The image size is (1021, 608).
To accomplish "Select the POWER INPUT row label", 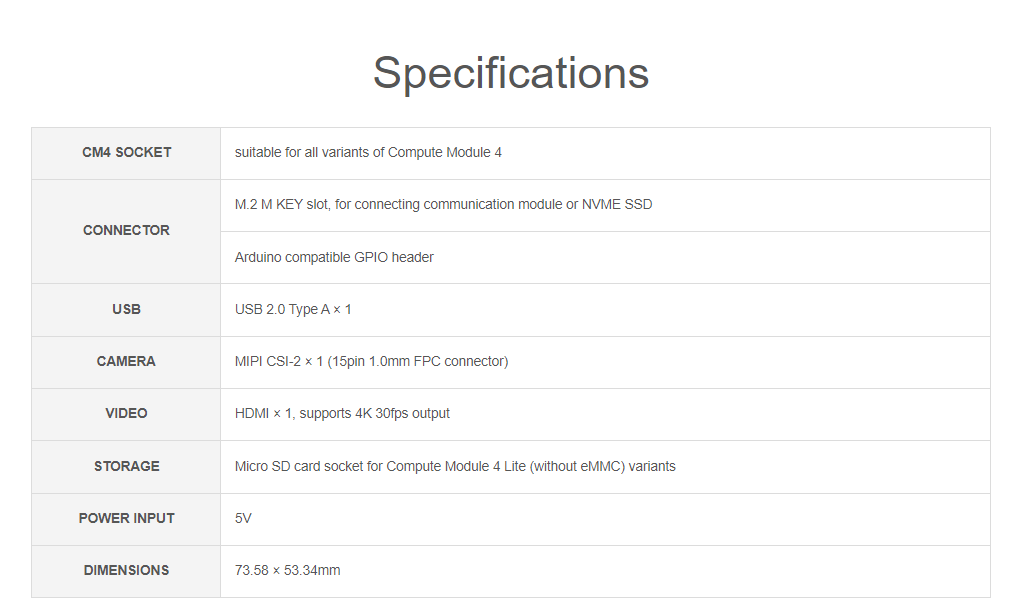I will coord(126,518).
